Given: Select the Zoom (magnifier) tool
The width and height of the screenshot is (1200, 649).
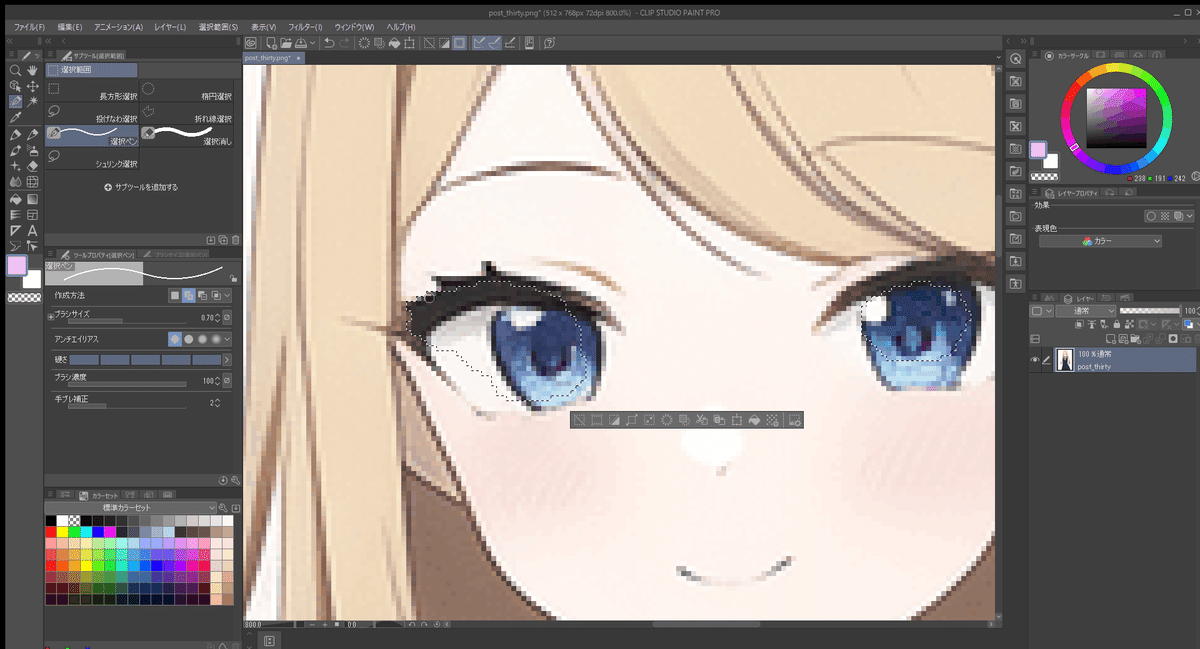Looking at the screenshot, I should pos(15,71).
